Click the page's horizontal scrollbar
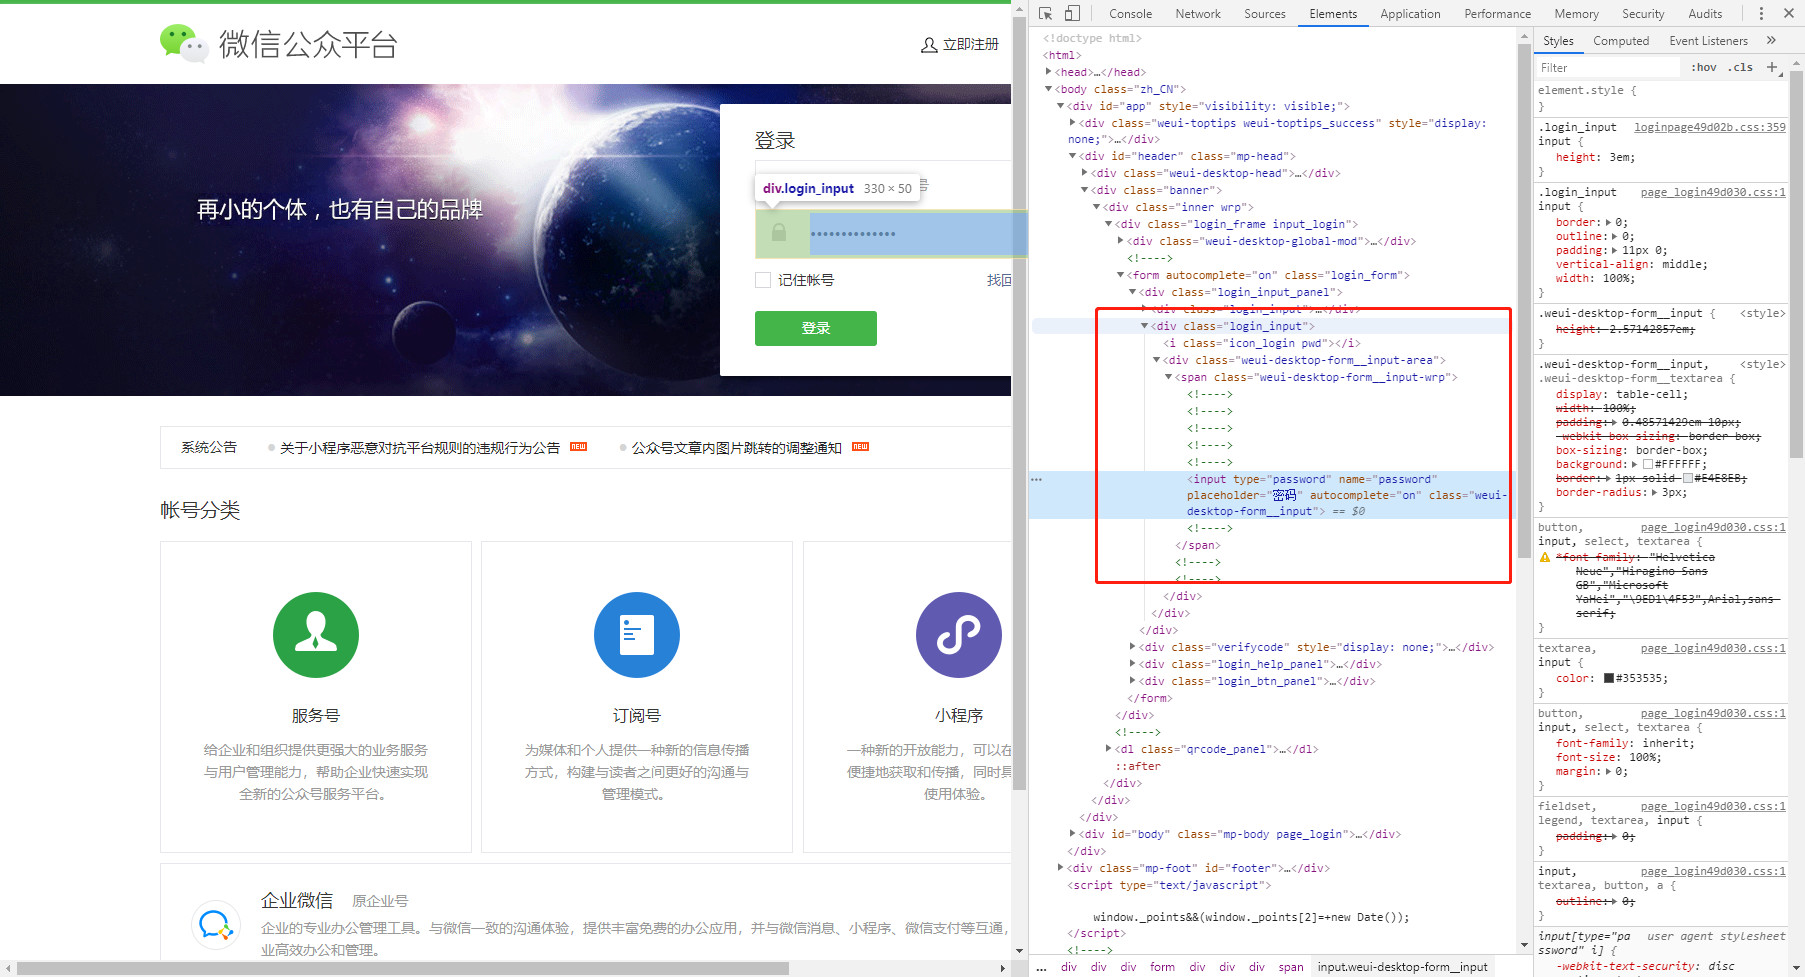 [403, 968]
